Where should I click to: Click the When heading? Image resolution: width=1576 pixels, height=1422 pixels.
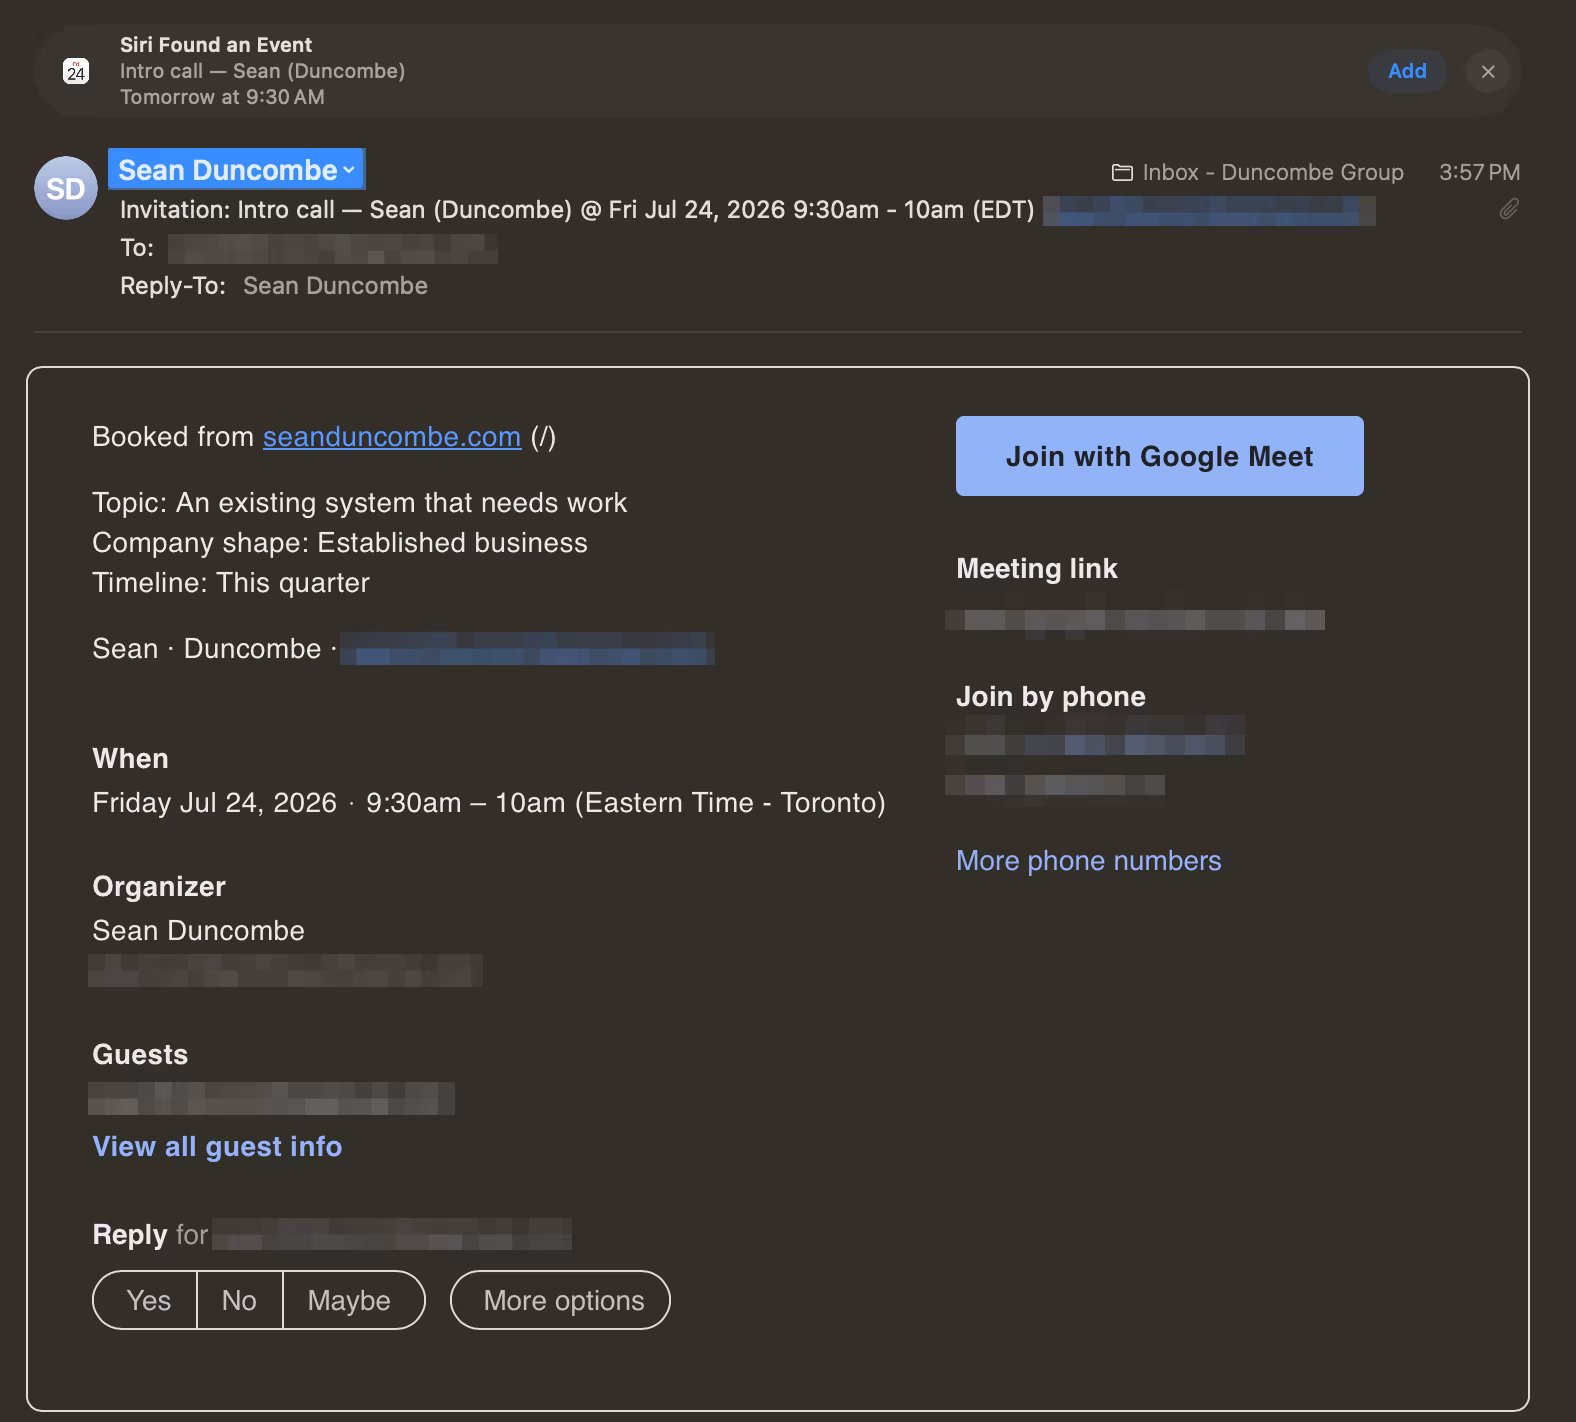pyautogui.click(x=130, y=759)
